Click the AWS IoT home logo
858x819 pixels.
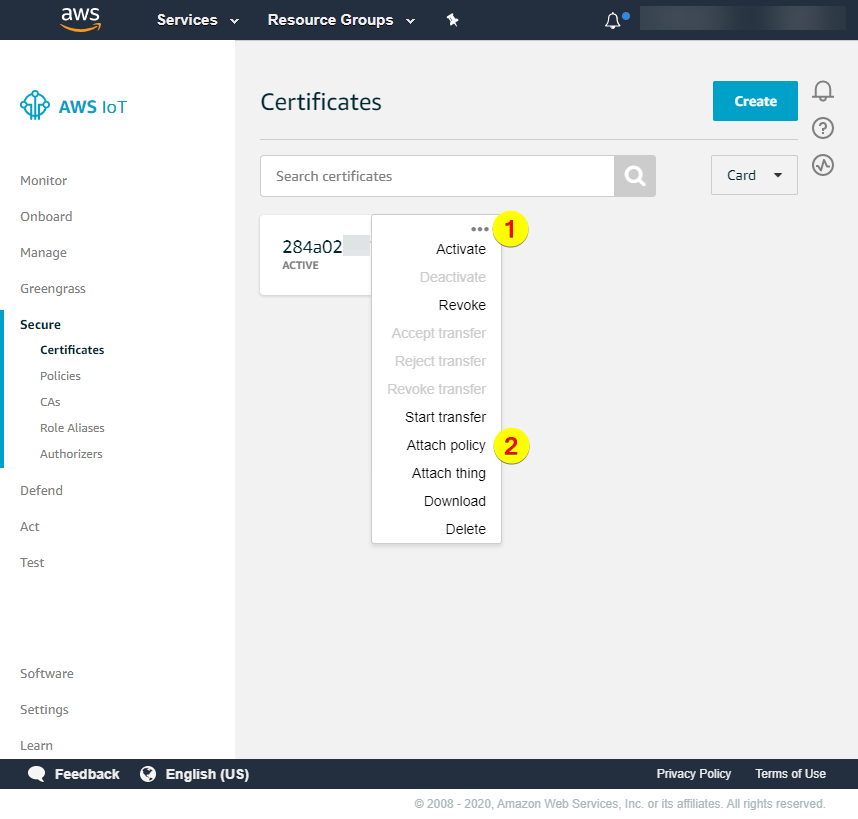[x=74, y=106]
